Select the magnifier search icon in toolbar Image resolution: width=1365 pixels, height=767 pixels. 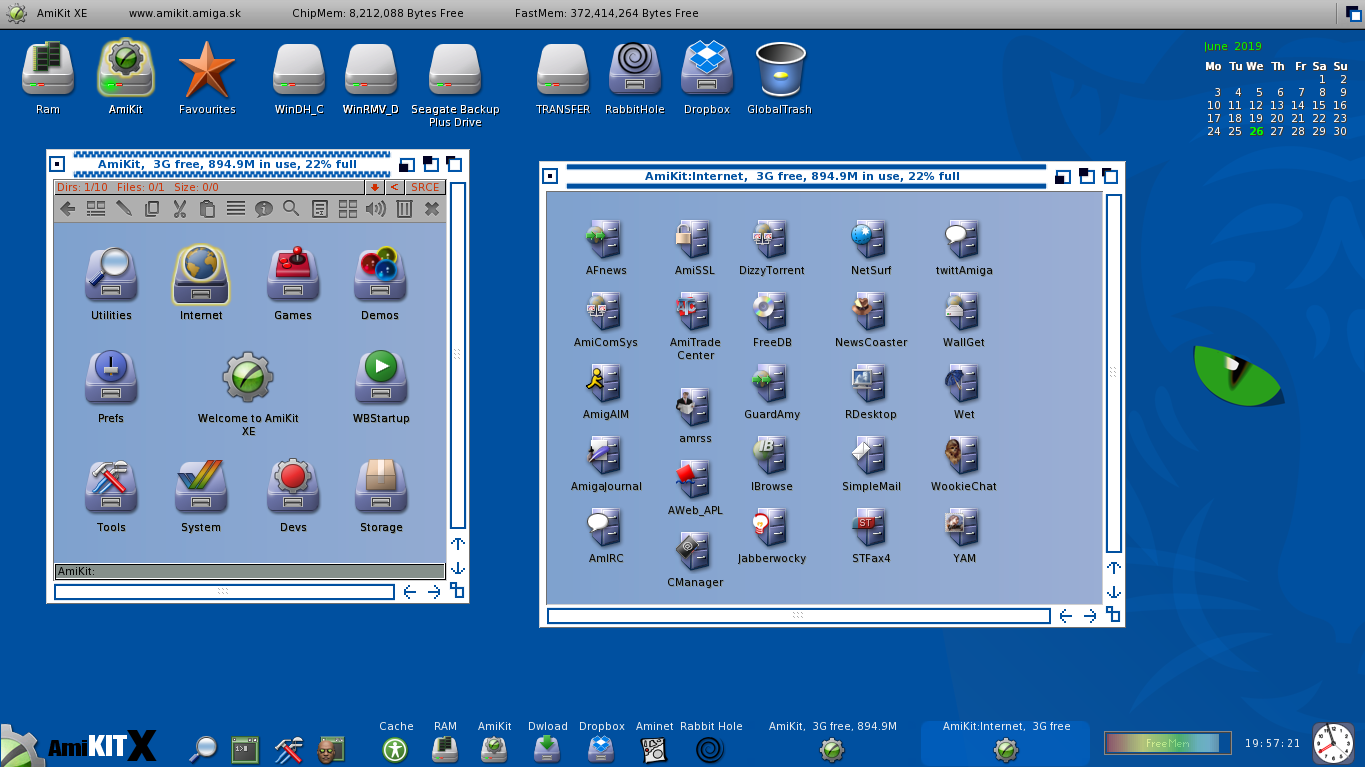tap(291, 209)
